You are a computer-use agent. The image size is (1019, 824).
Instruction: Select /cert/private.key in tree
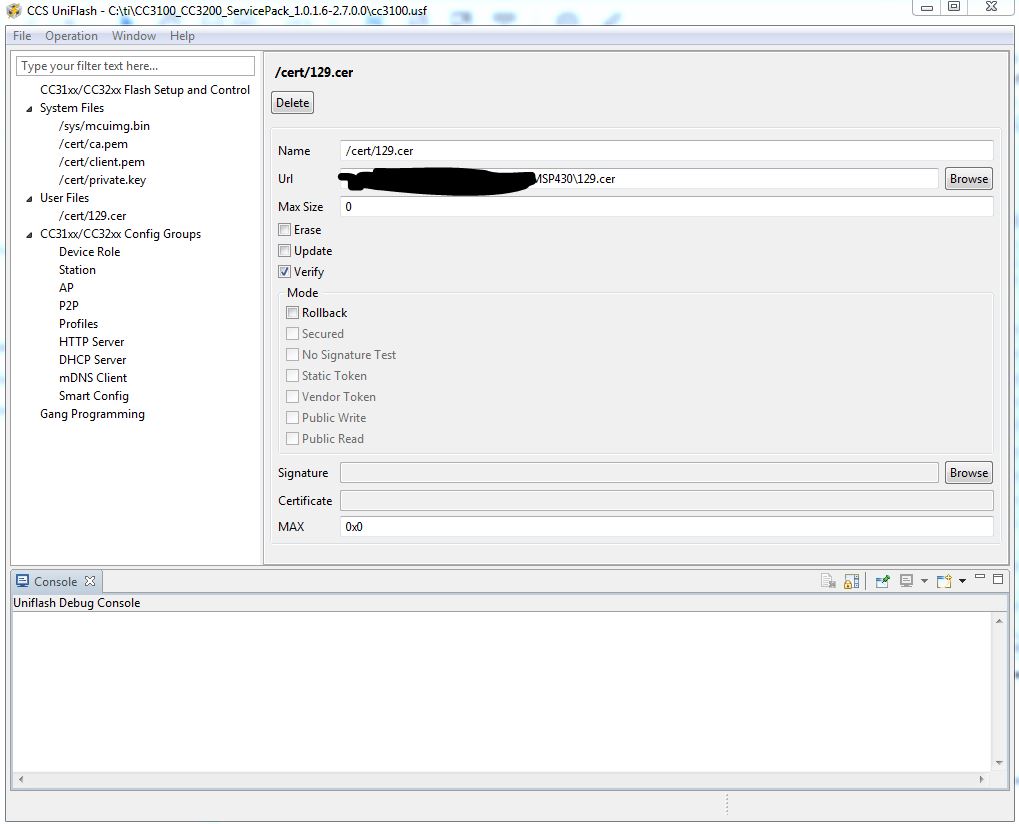click(x=102, y=180)
